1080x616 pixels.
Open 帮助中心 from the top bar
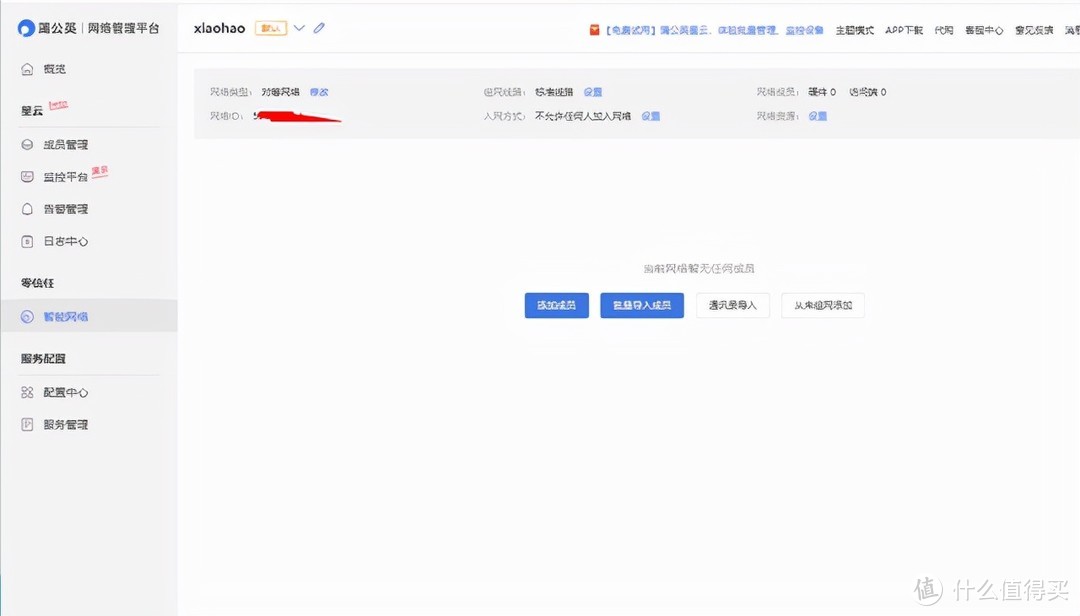(x=983, y=30)
